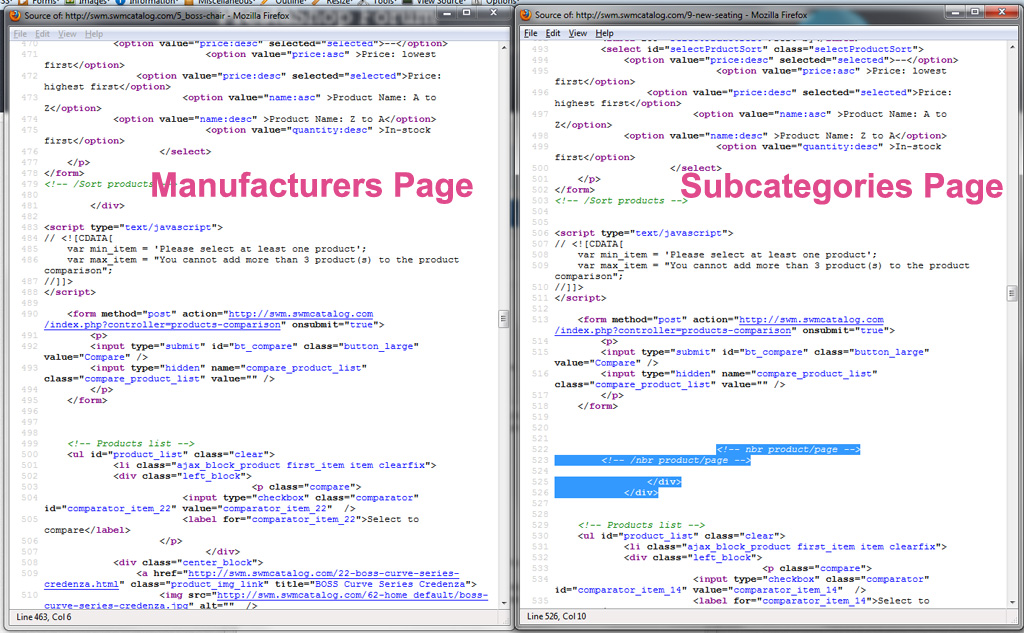
Task: Click the 'Products list' comment on line 529
Action: click(x=641, y=525)
